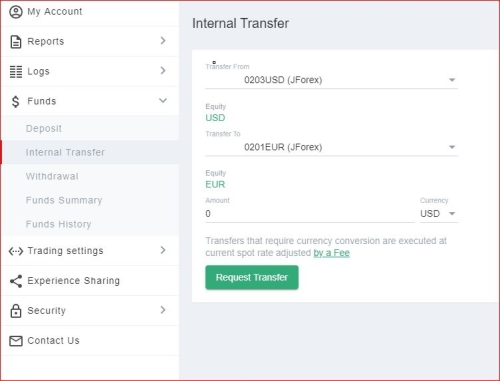Click the Request Transfer button

[252, 277]
